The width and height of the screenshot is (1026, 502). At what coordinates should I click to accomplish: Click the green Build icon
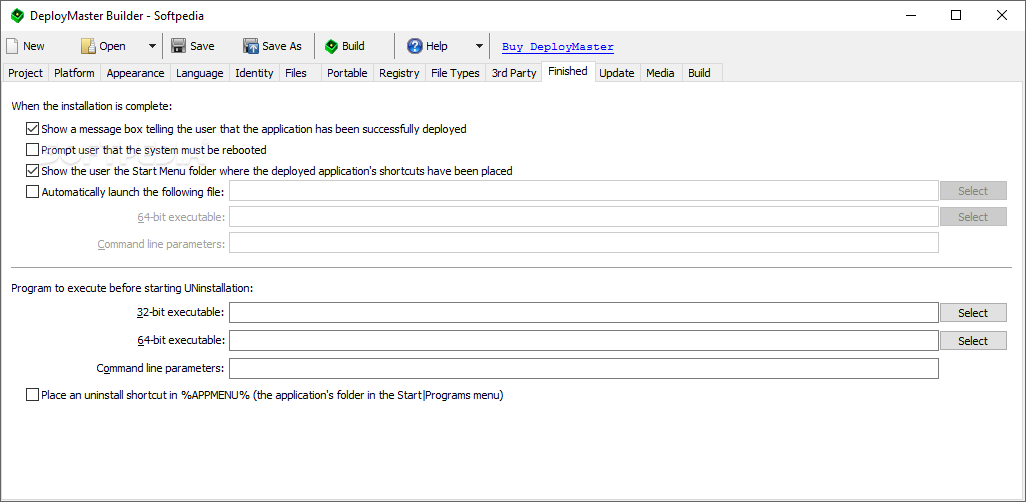(331, 46)
